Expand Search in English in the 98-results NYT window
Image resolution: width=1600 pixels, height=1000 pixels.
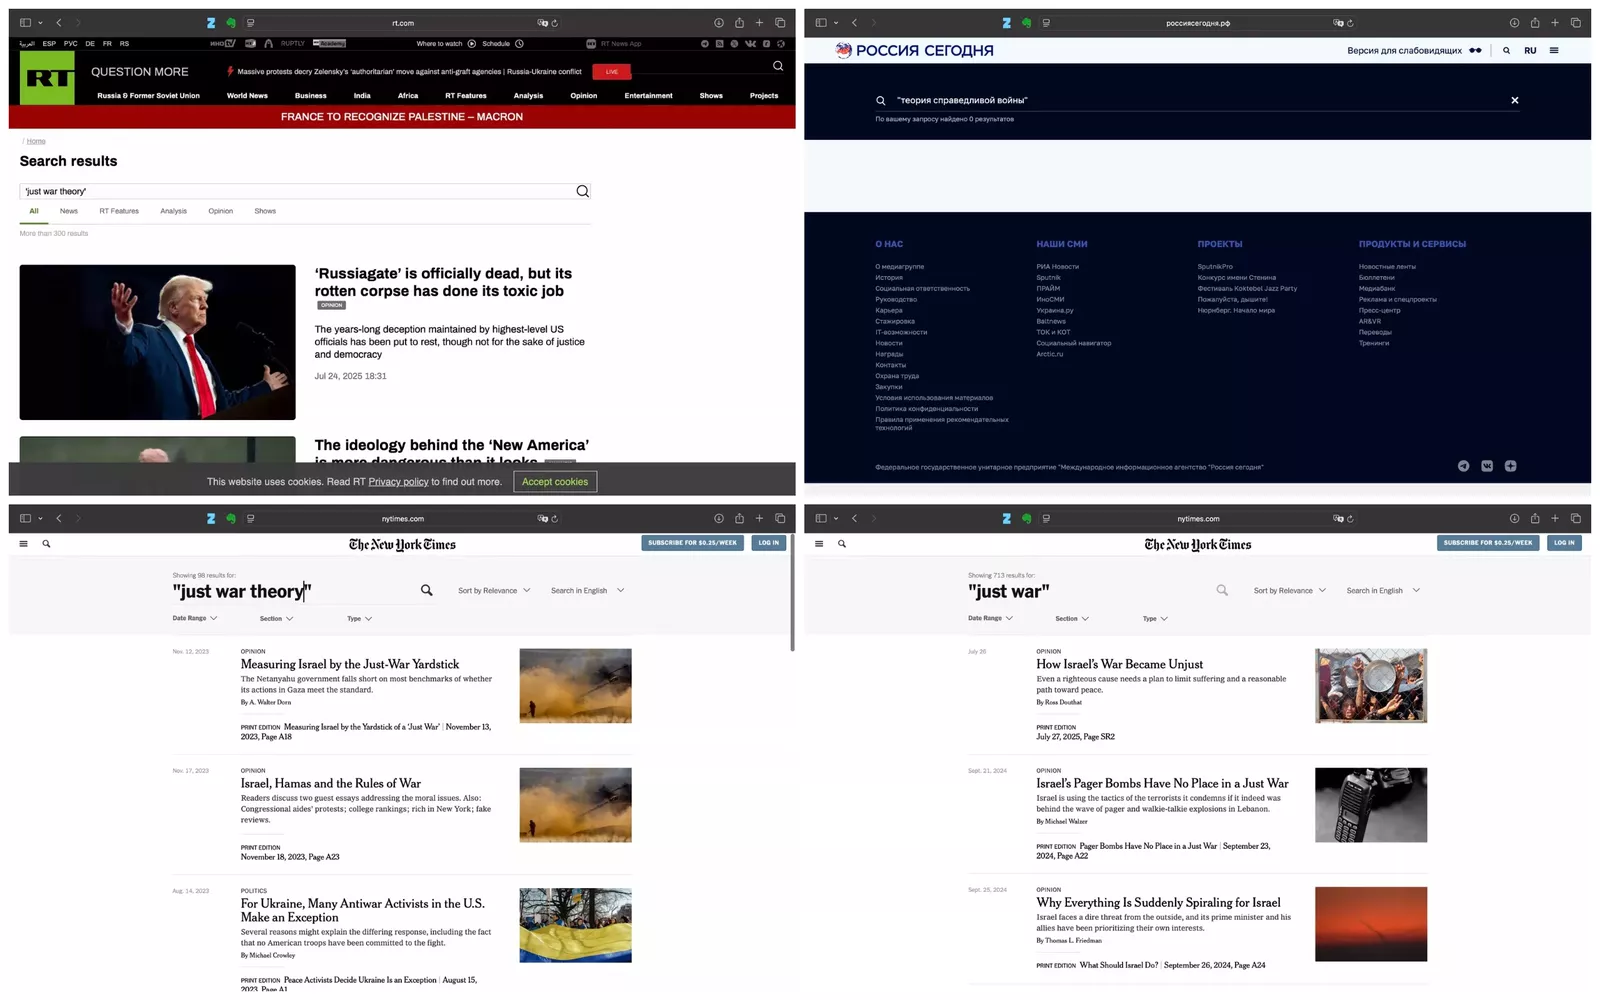pos(586,591)
